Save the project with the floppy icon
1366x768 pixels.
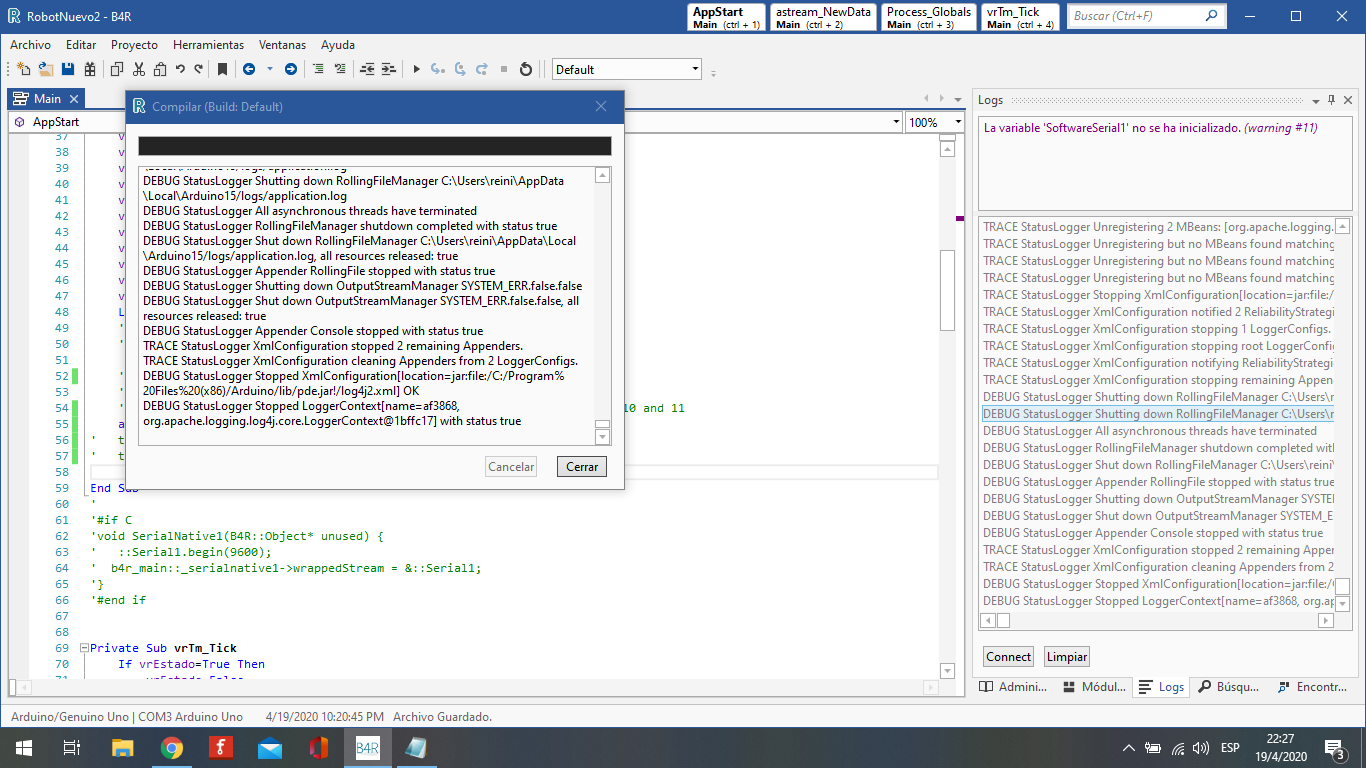[68, 69]
